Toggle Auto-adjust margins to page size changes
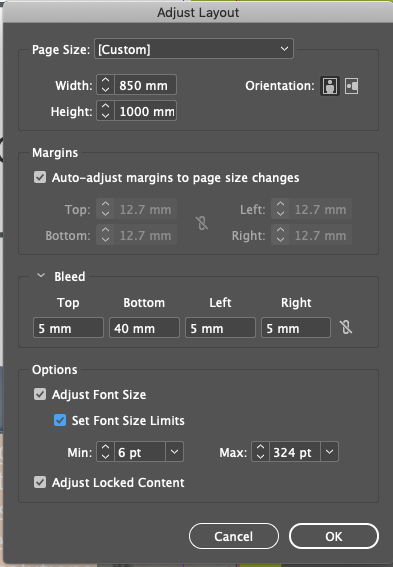 click(40, 178)
